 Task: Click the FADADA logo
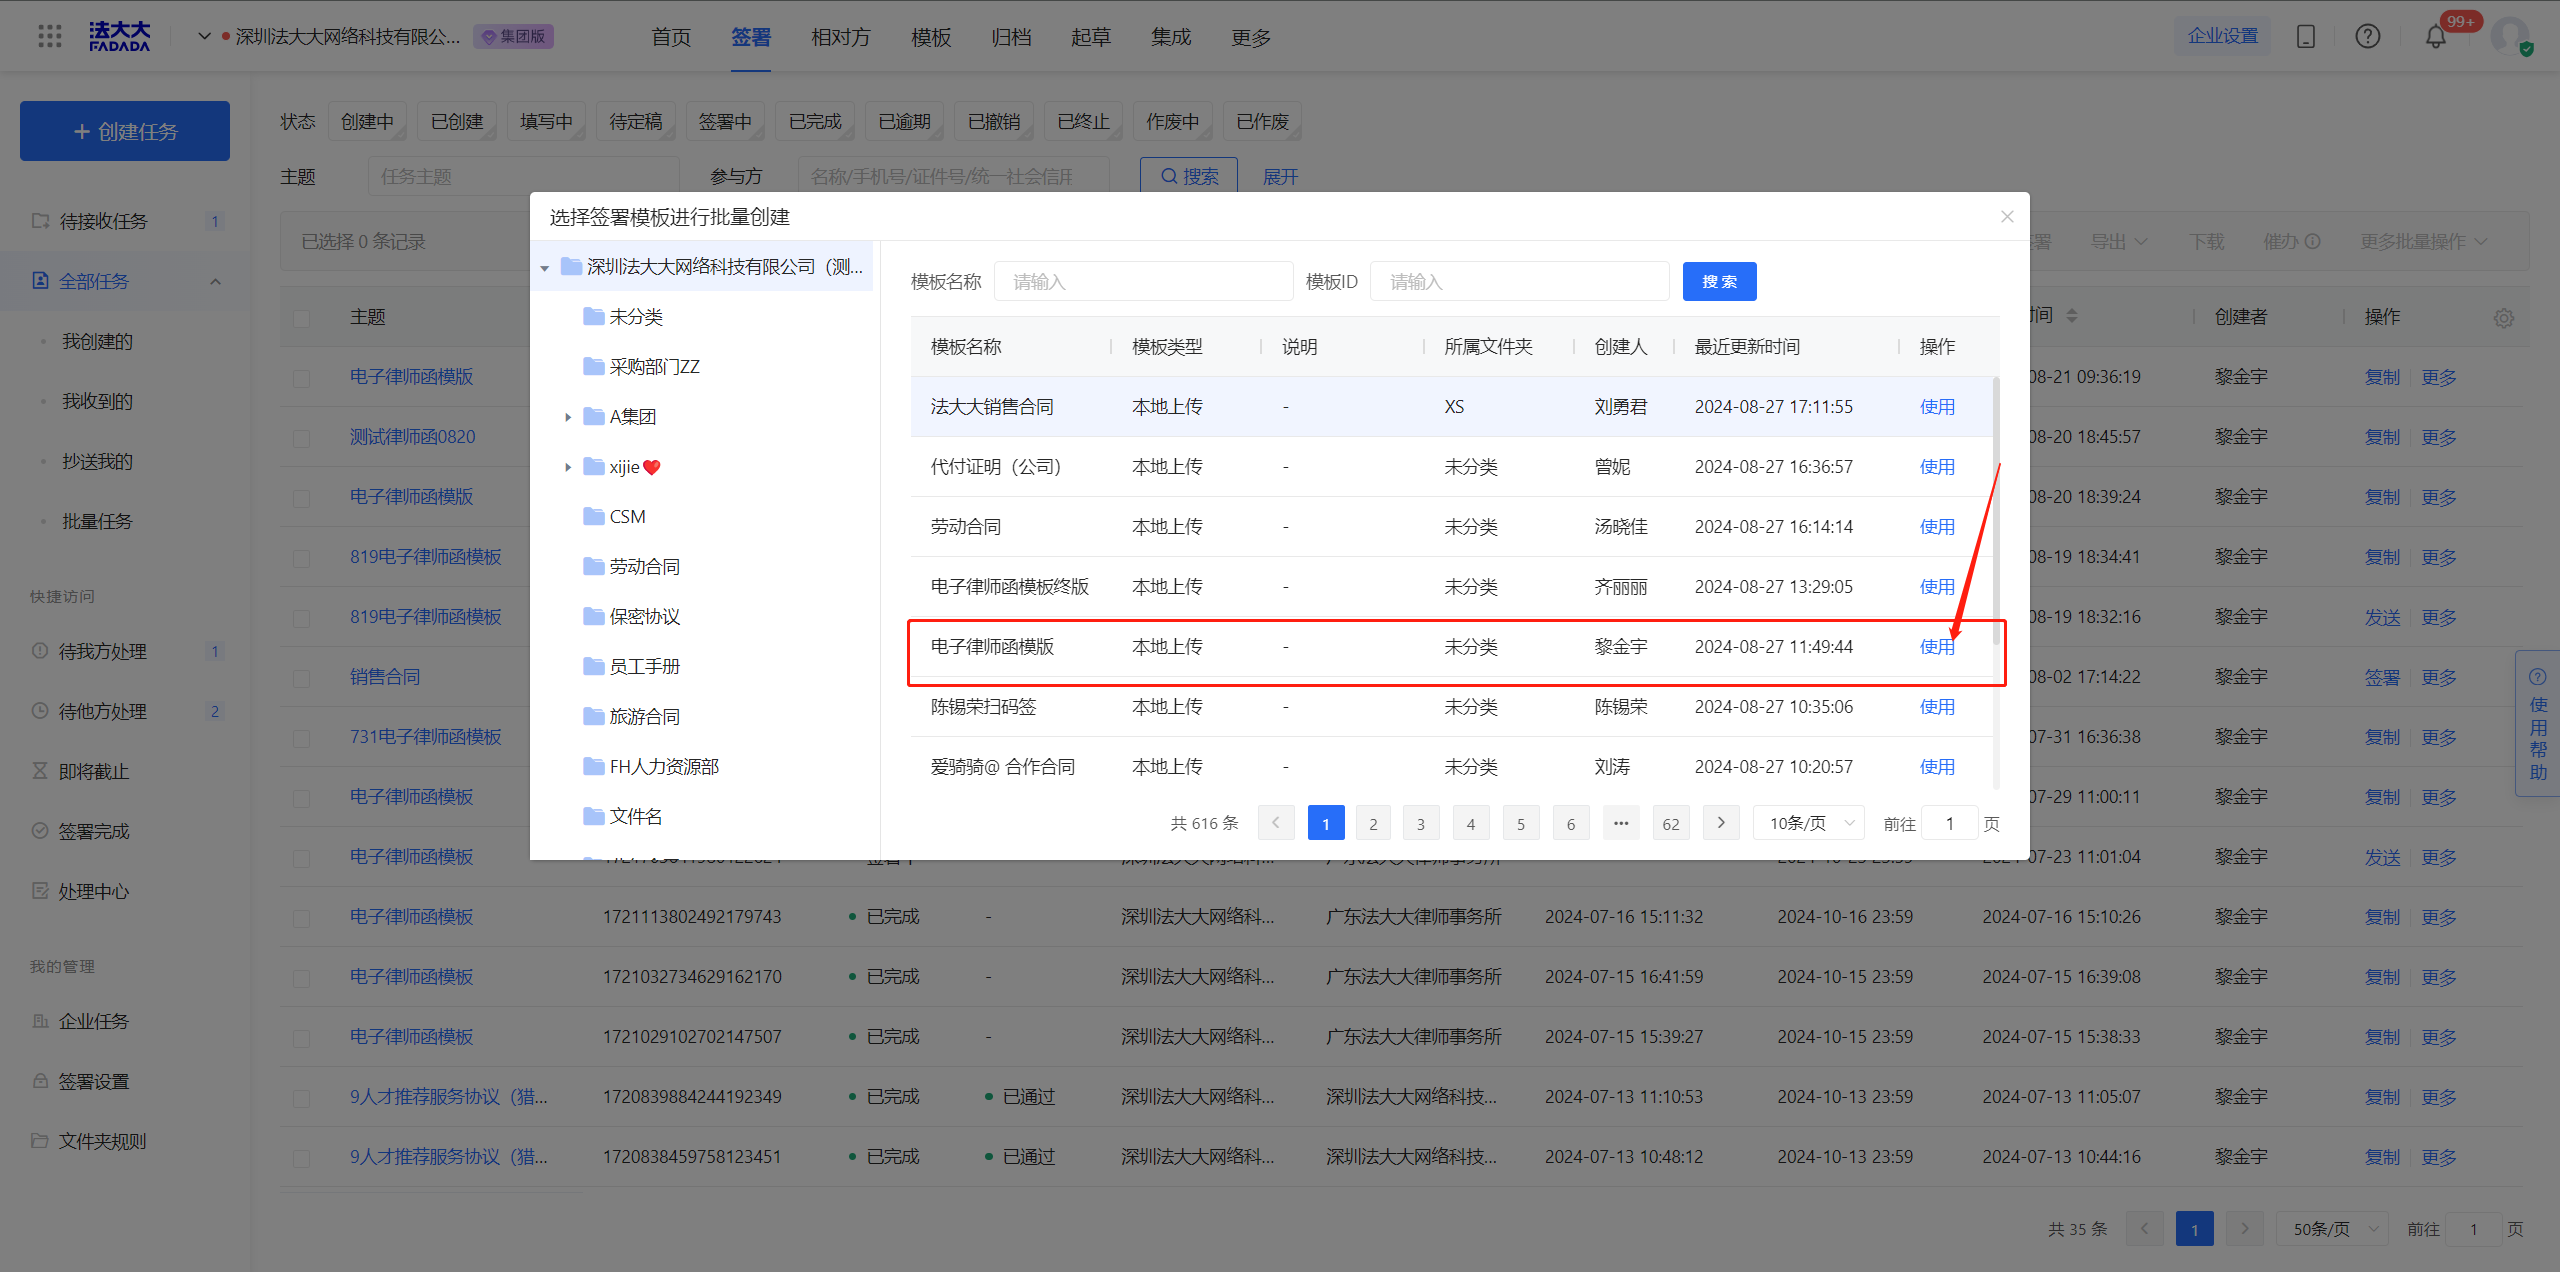point(120,36)
